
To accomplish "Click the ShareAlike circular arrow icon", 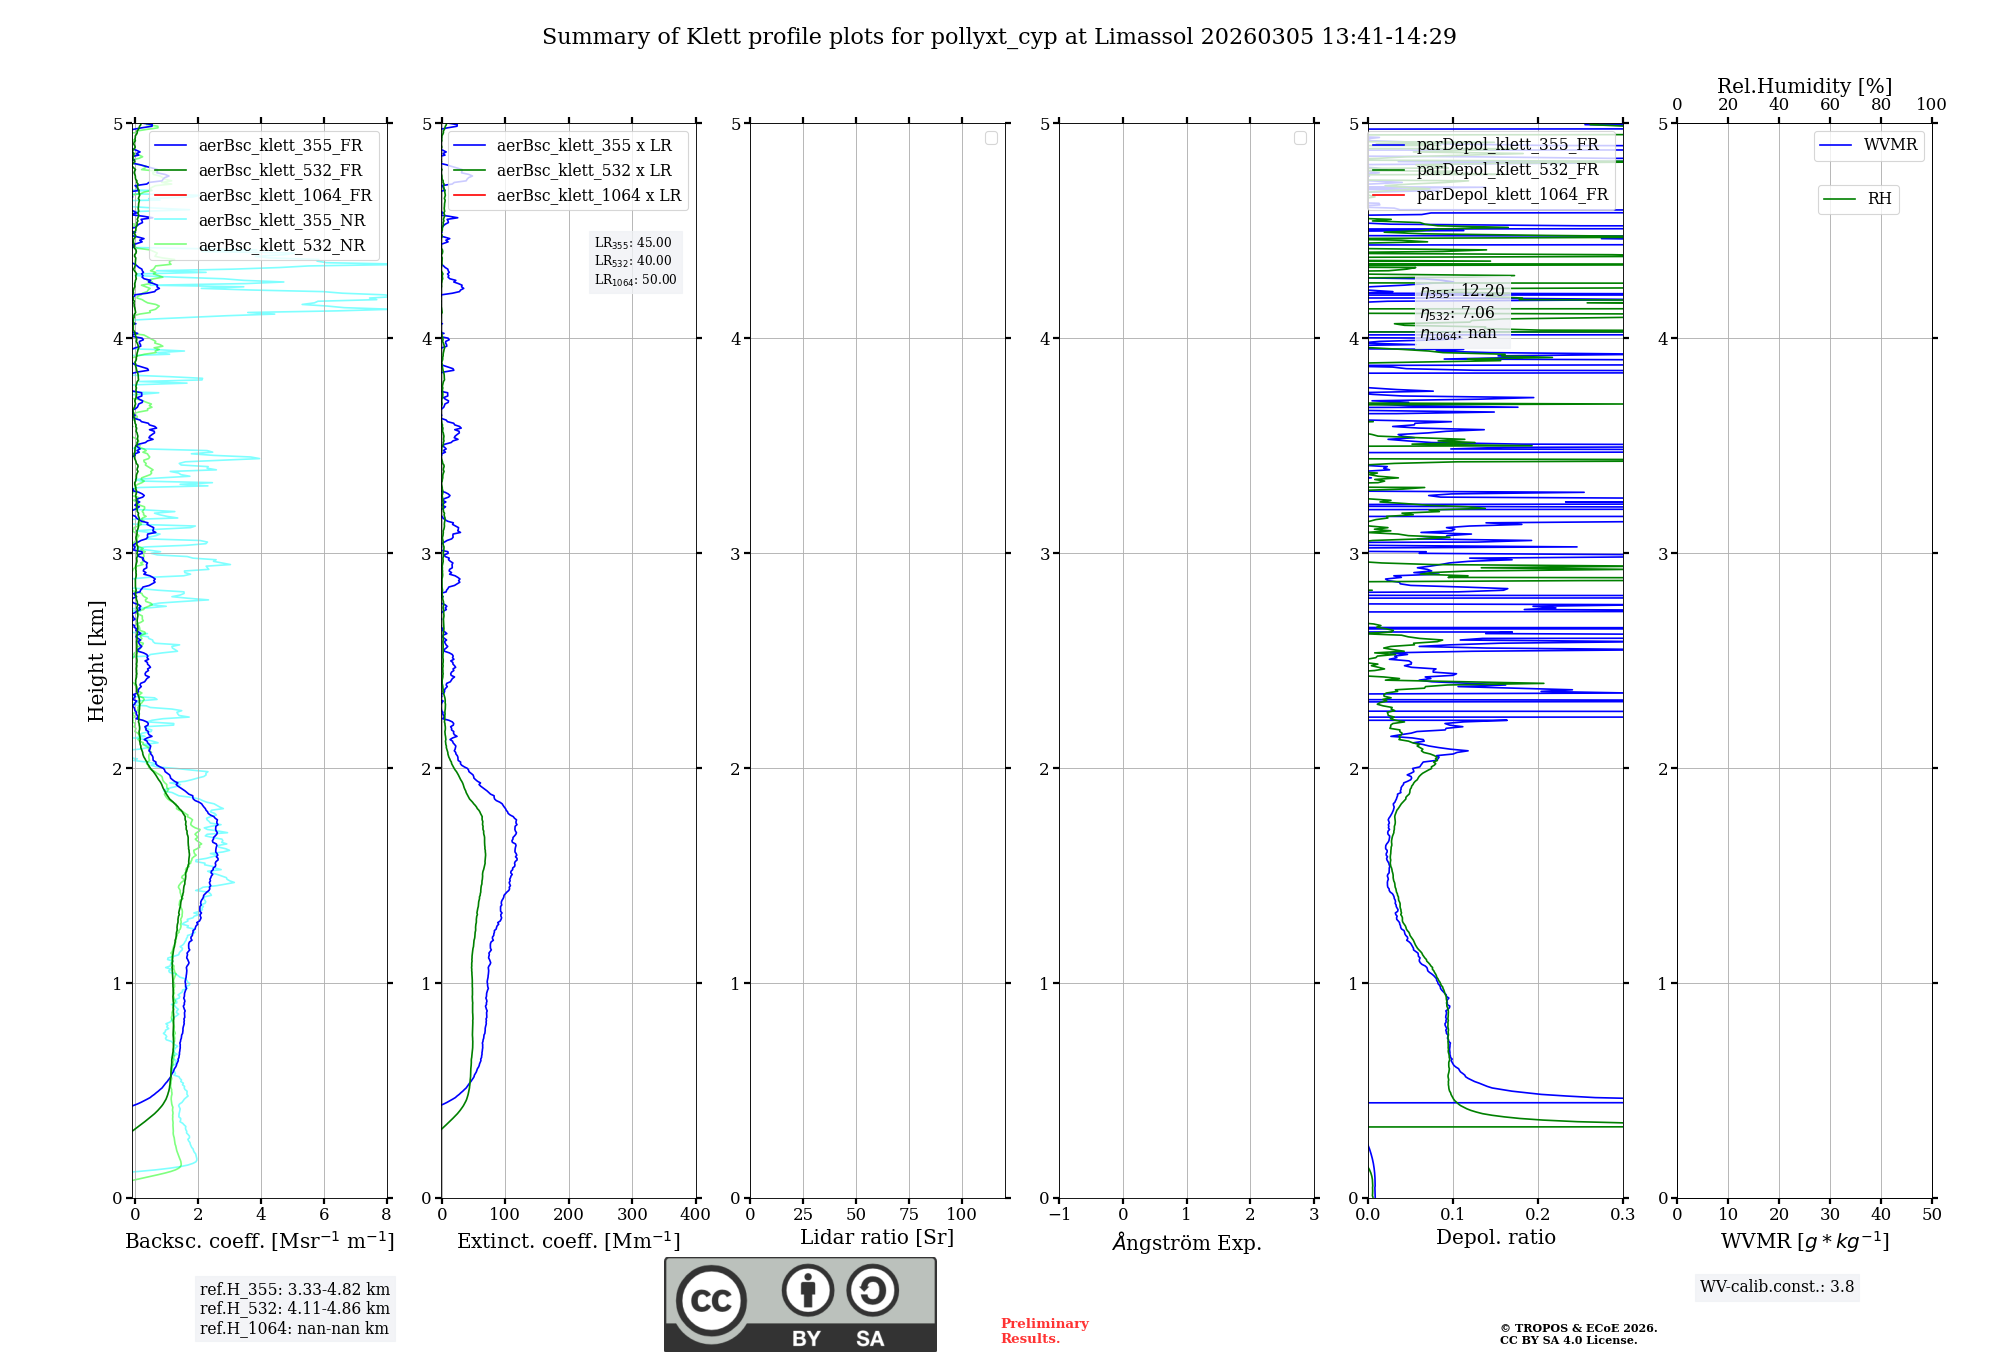I will tap(872, 1290).
